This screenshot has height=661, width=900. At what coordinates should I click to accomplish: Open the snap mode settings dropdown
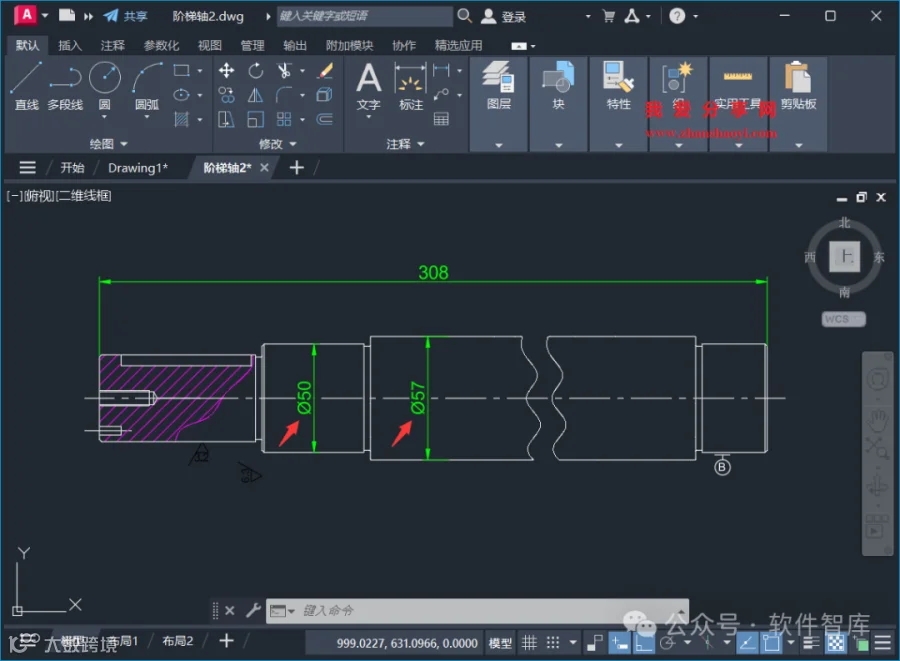[572, 643]
